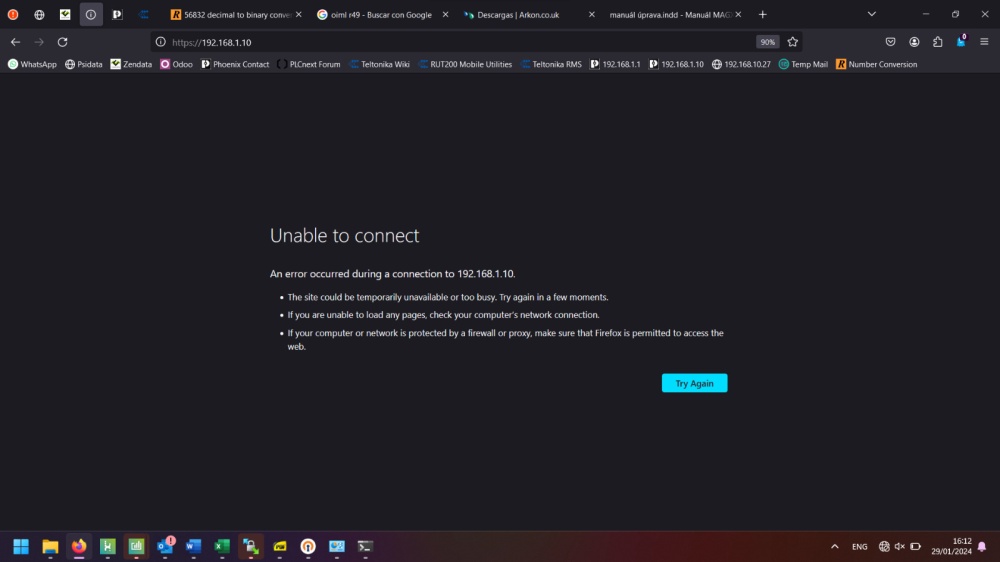Bookmark this page with the star icon
Viewport: 1000px width, 562px height.
point(793,42)
